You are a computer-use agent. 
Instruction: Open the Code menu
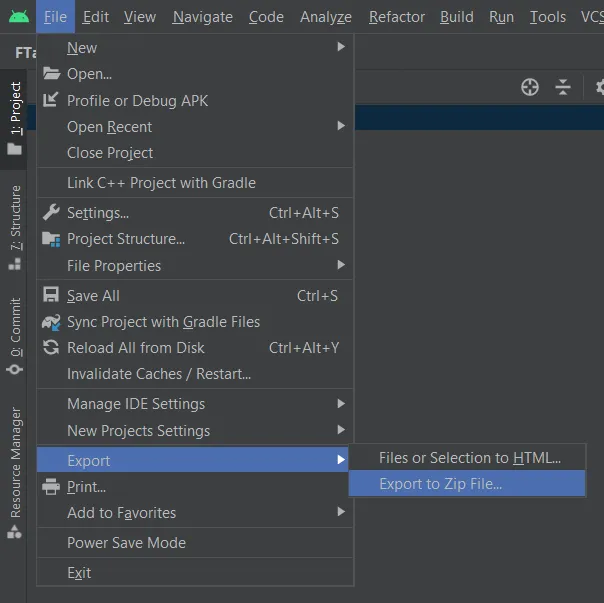tap(266, 17)
